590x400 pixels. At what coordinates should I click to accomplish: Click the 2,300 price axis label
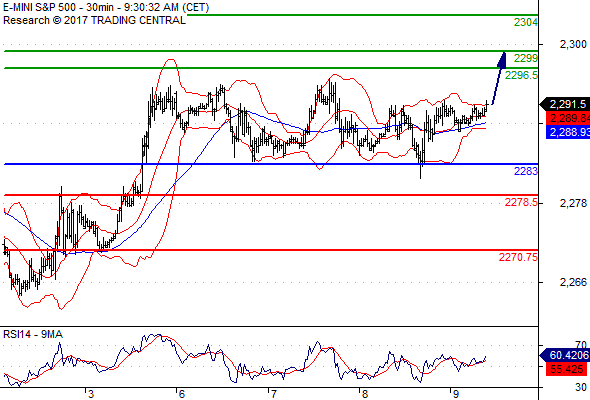[x=573, y=44]
